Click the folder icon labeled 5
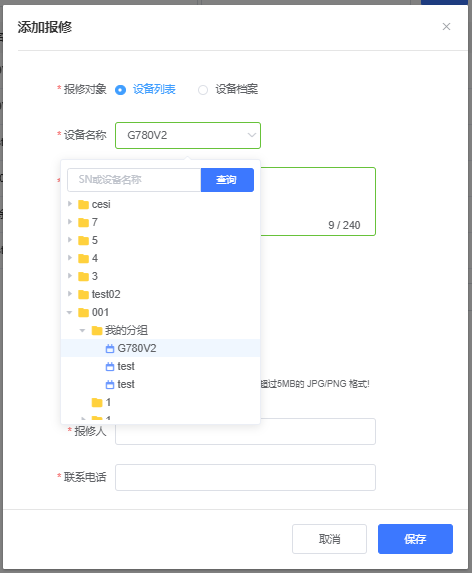 (x=84, y=240)
